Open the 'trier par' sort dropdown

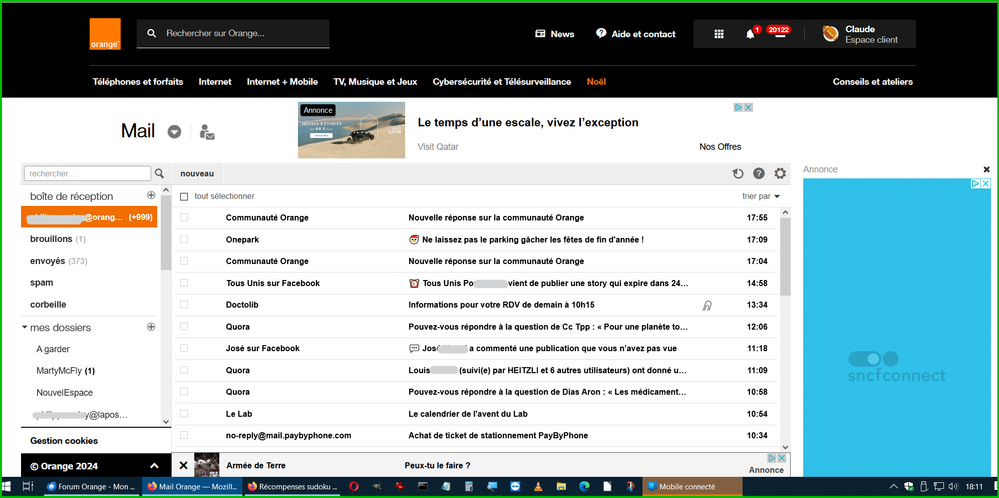pos(762,197)
